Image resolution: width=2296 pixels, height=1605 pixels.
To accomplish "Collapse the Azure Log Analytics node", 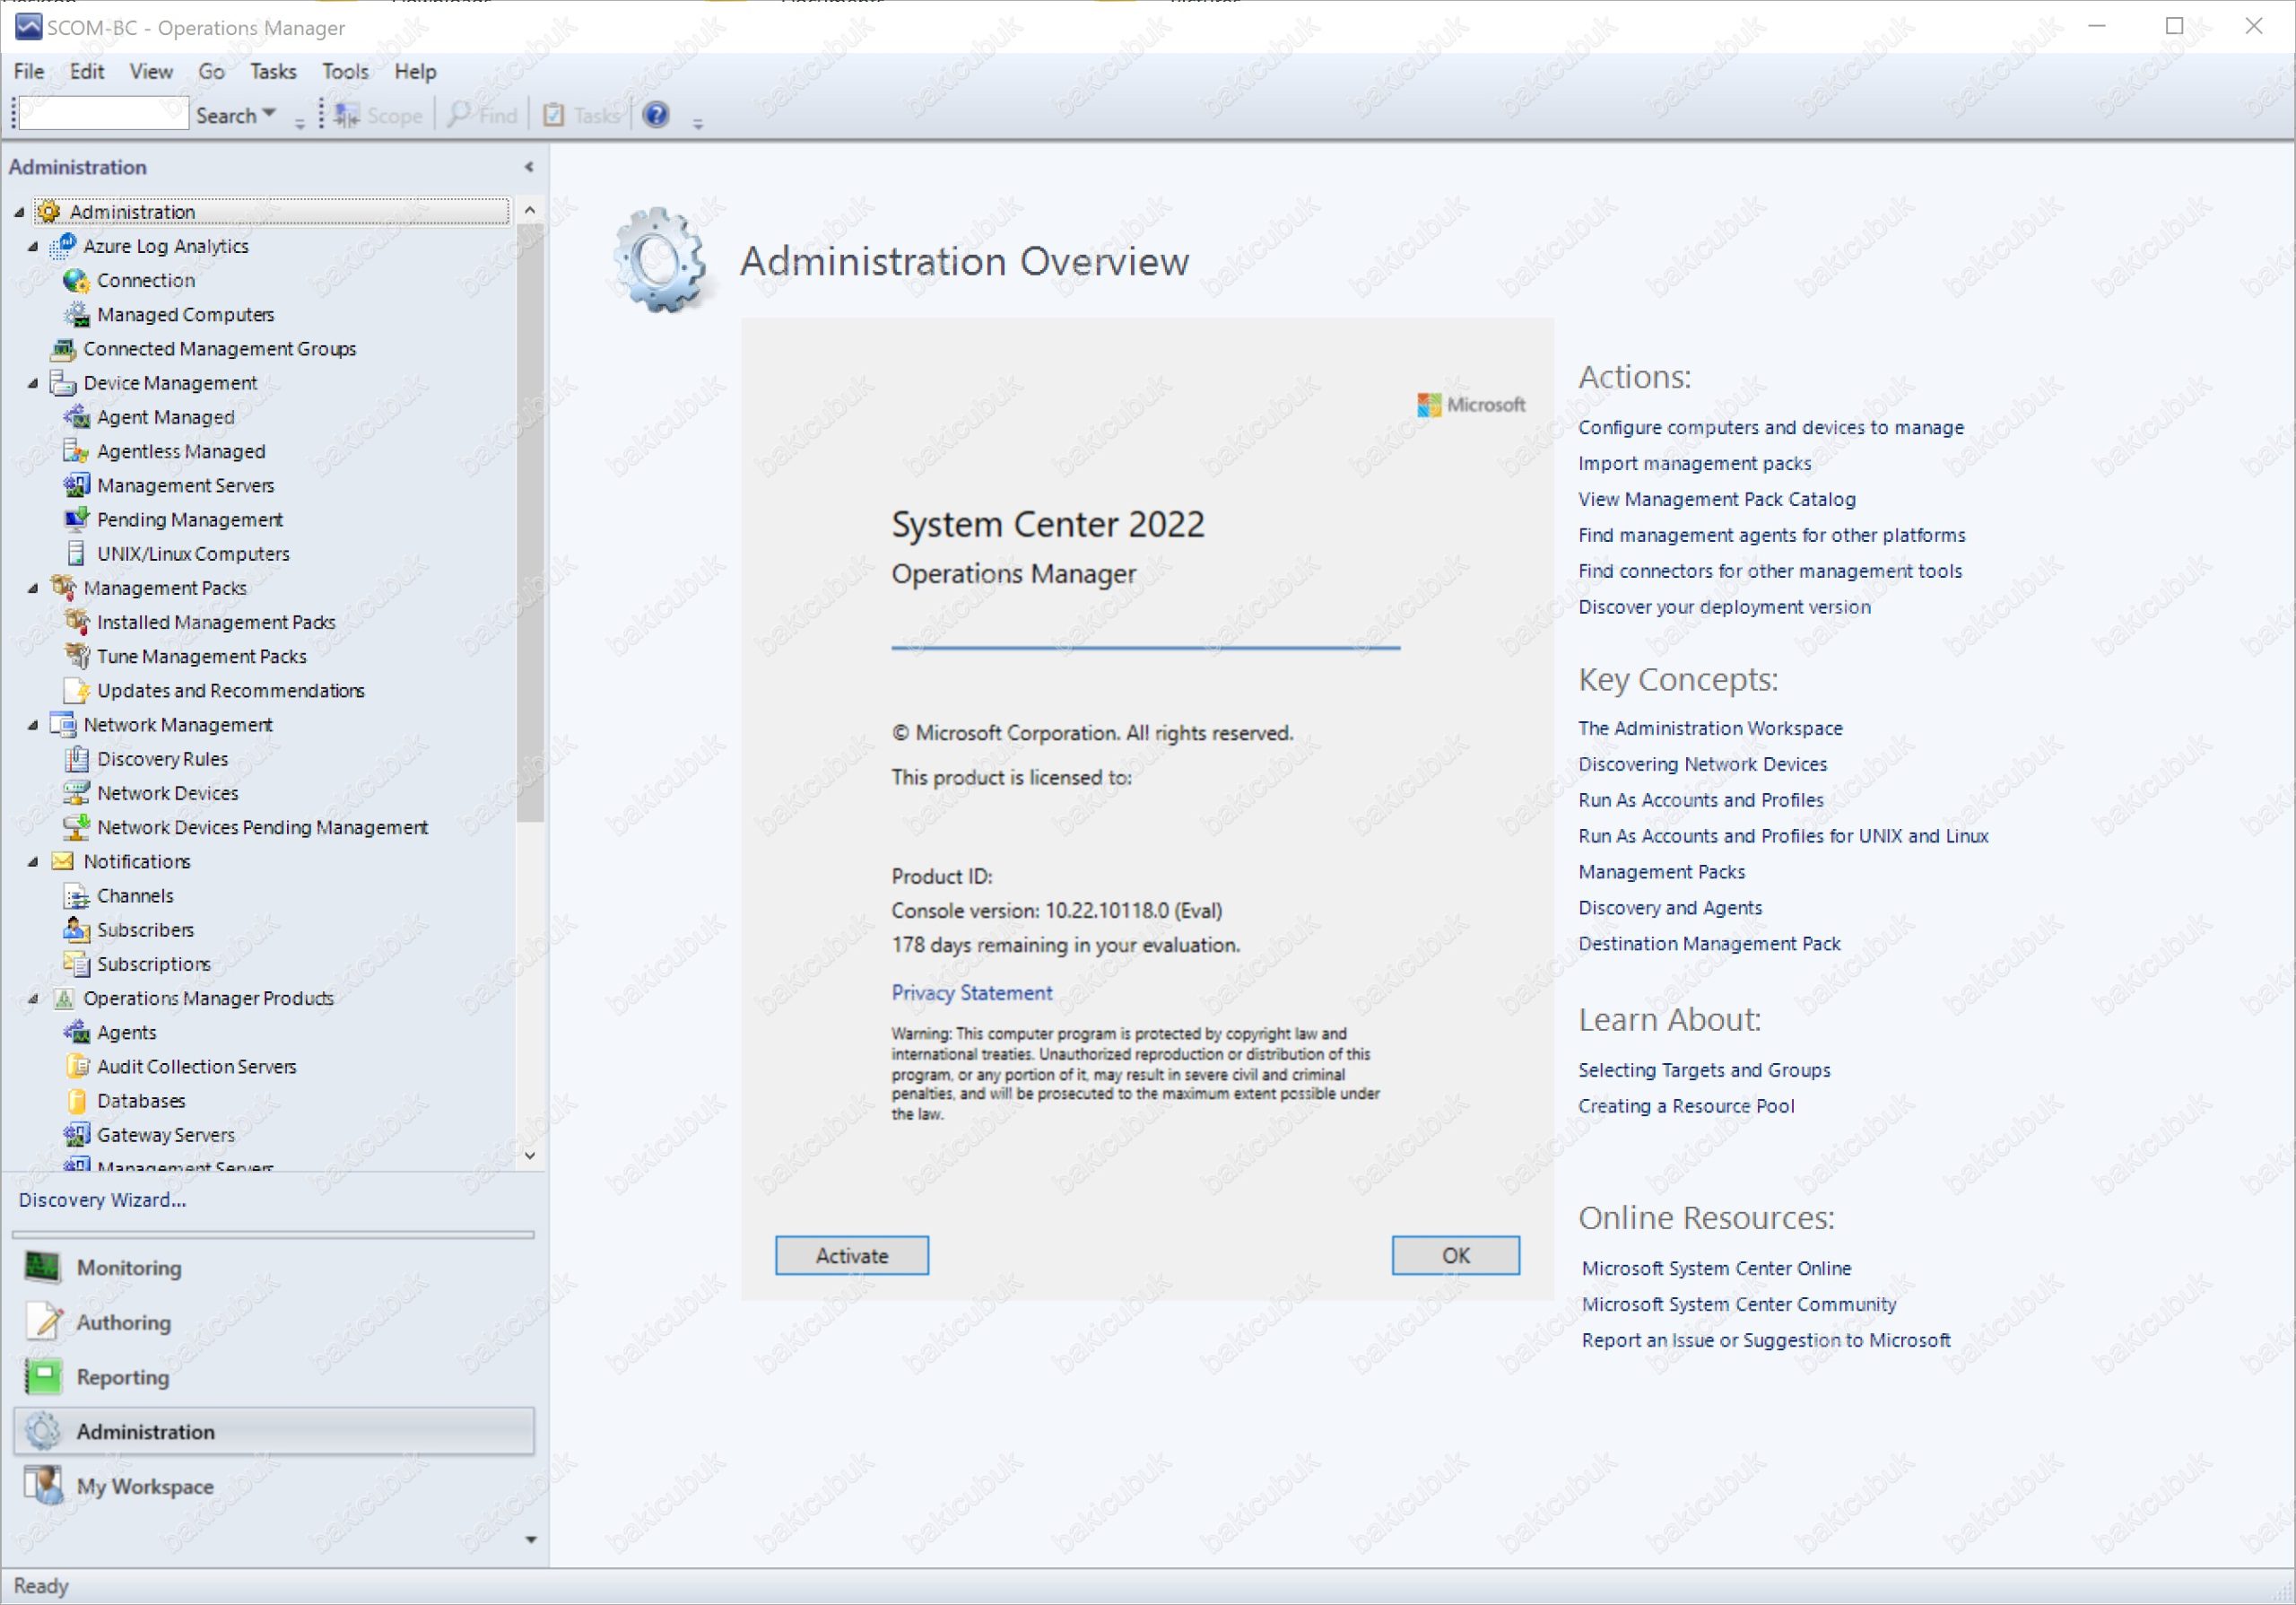I will tap(33, 246).
